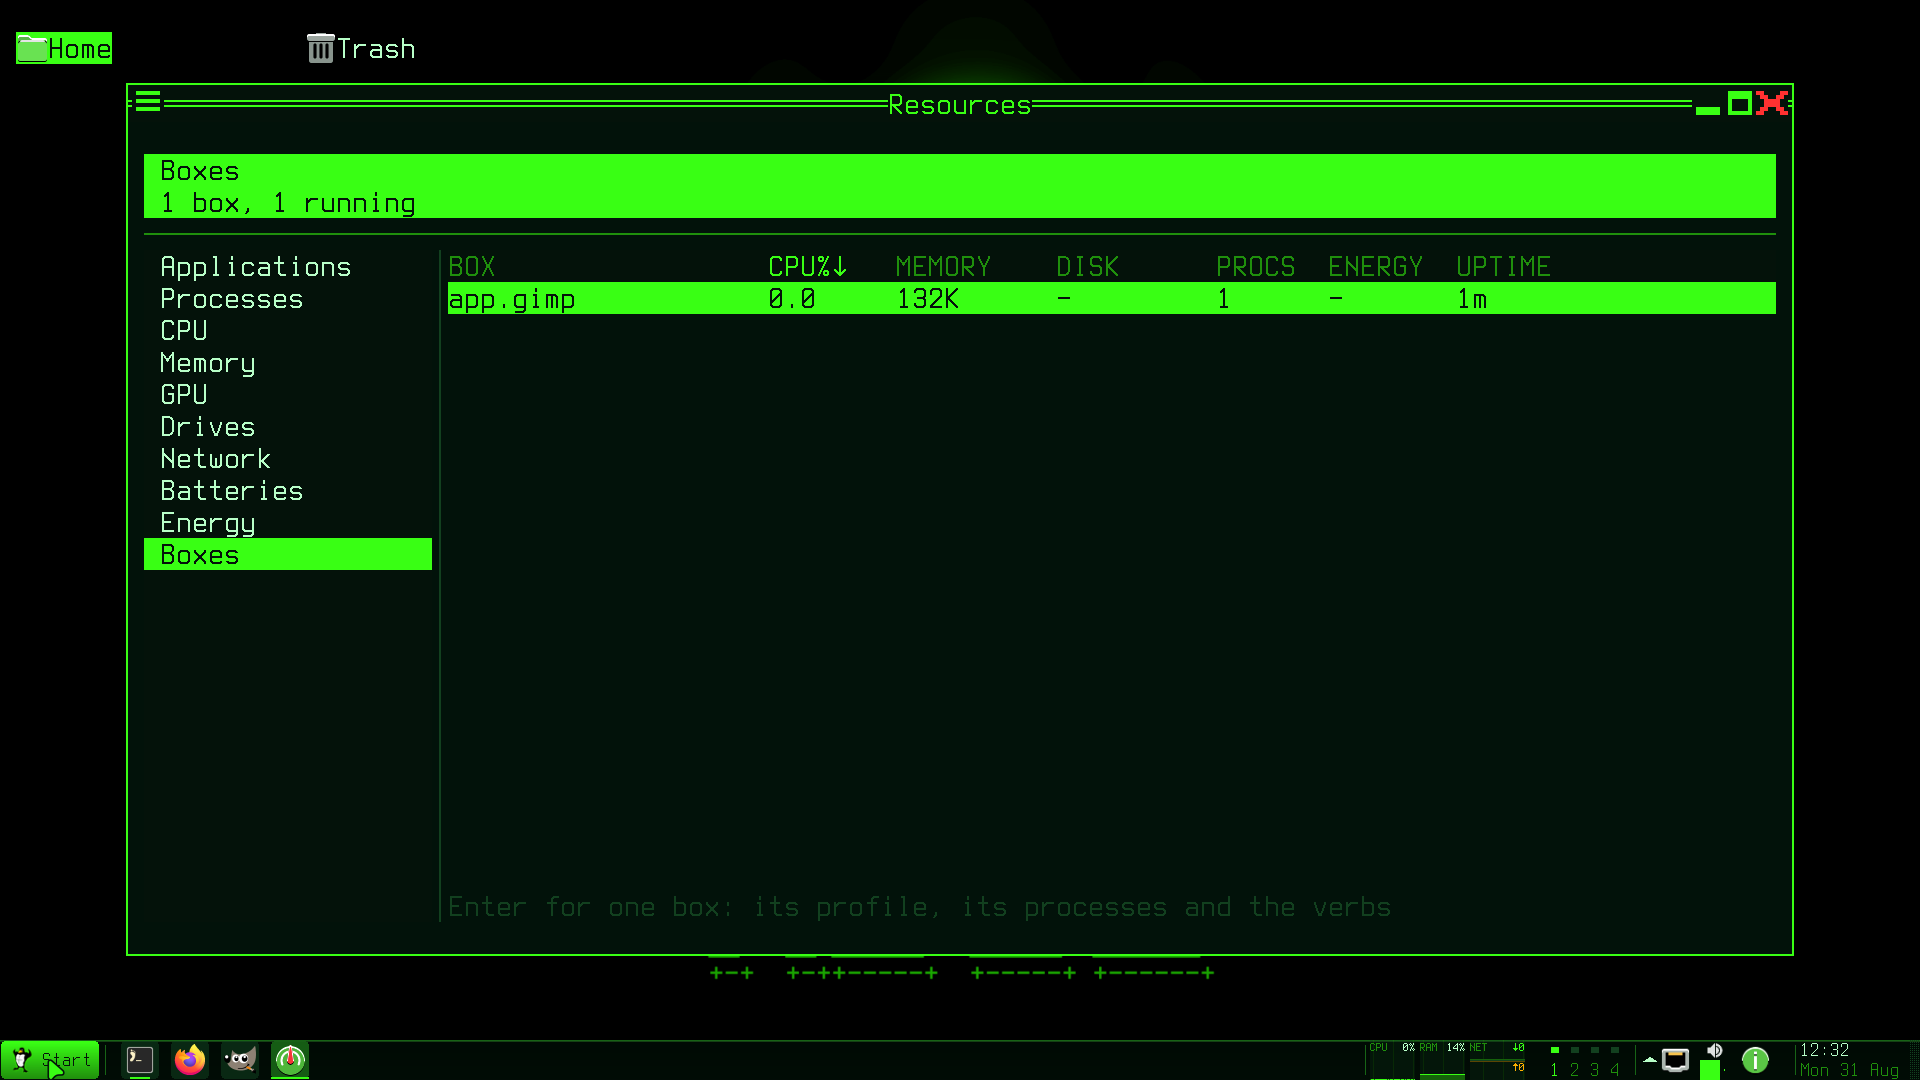The height and width of the screenshot is (1080, 1920).
Task: Launch Firefox from the taskbar
Action: (x=190, y=1060)
